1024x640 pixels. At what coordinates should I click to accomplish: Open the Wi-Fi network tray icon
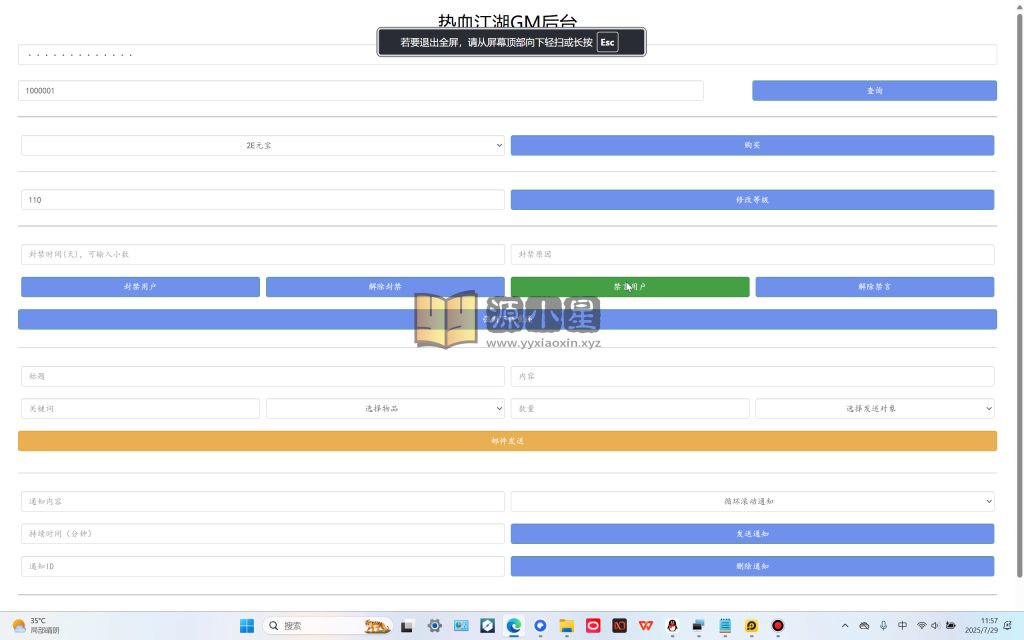tap(921, 626)
